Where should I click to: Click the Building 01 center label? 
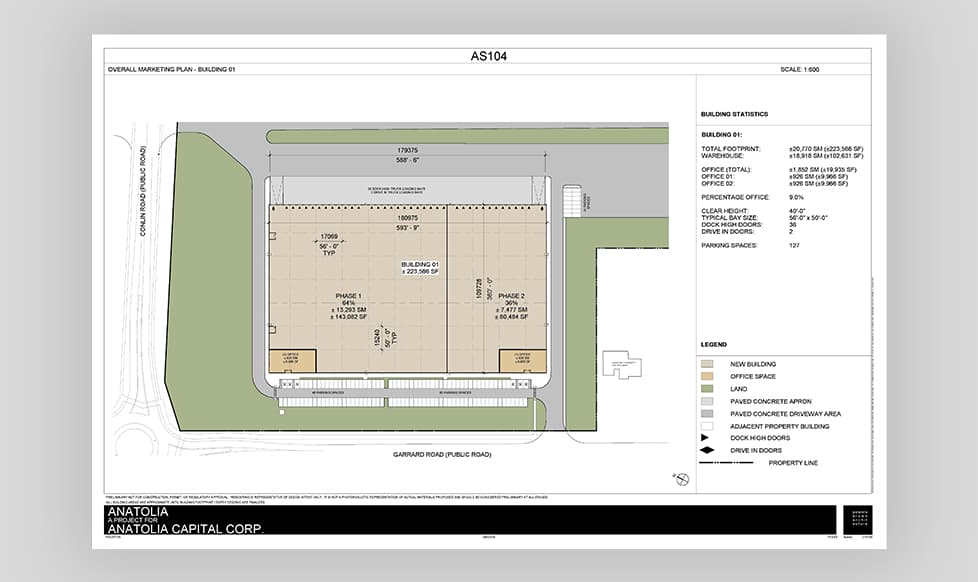tap(414, 266)
